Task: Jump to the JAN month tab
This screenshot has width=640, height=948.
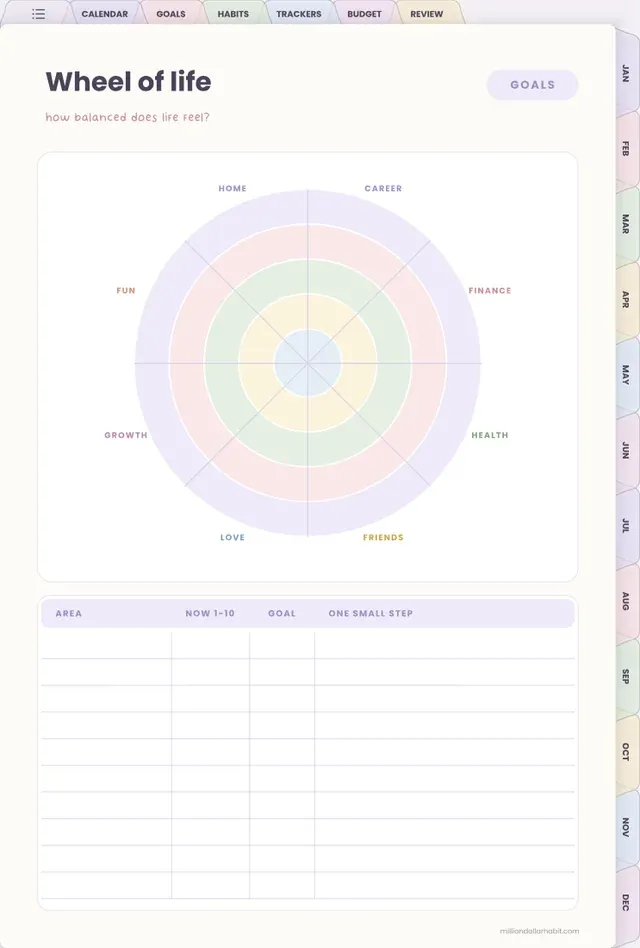Action: (x=626, y=73)
